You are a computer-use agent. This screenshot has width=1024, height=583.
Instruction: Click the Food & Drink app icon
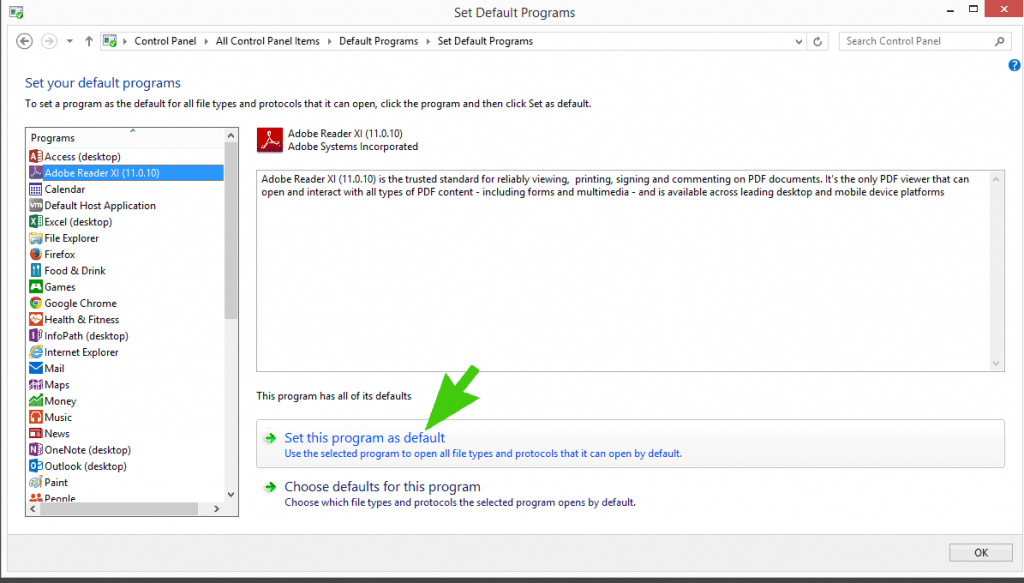pos(36,271)
